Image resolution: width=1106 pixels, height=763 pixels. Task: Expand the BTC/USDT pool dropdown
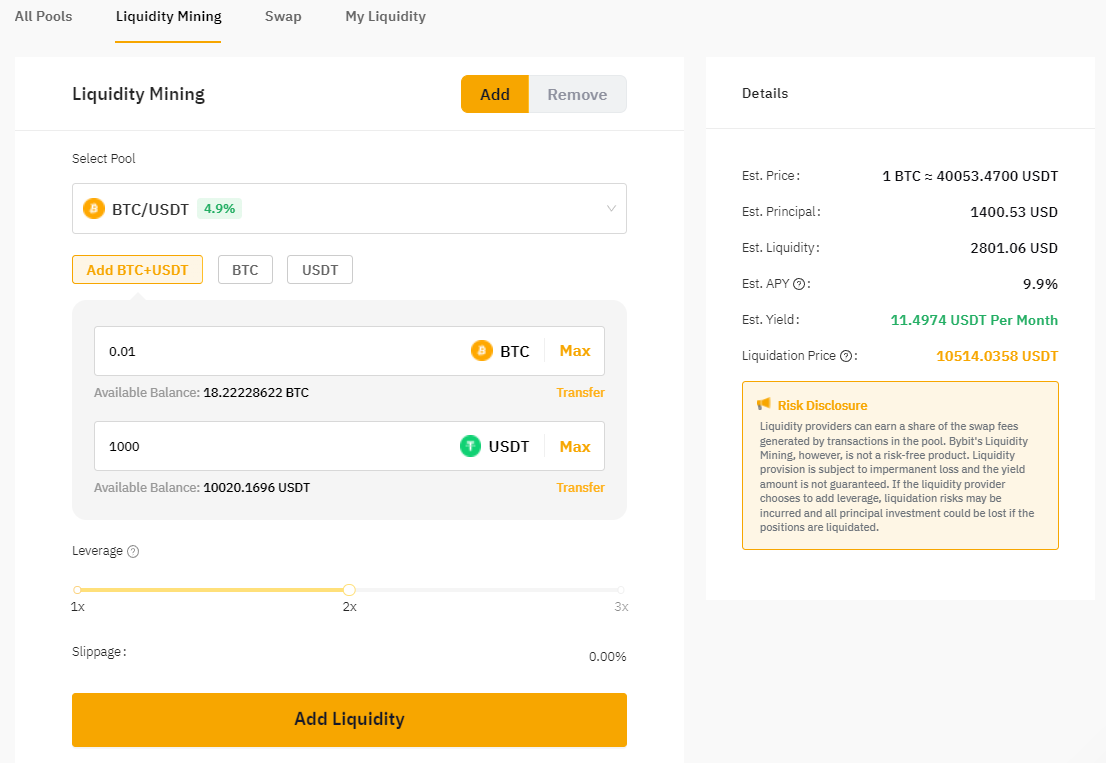coord(349,209)
